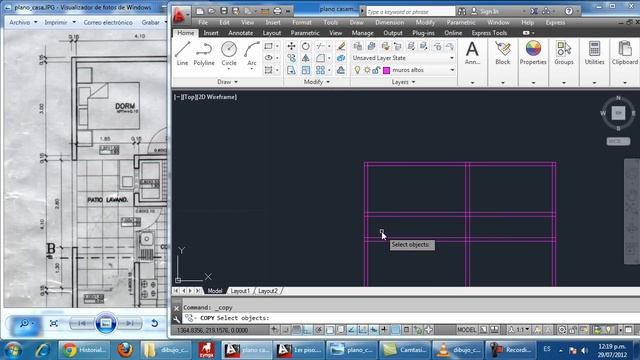Select the Circle tool

click(x=229, y=53)
